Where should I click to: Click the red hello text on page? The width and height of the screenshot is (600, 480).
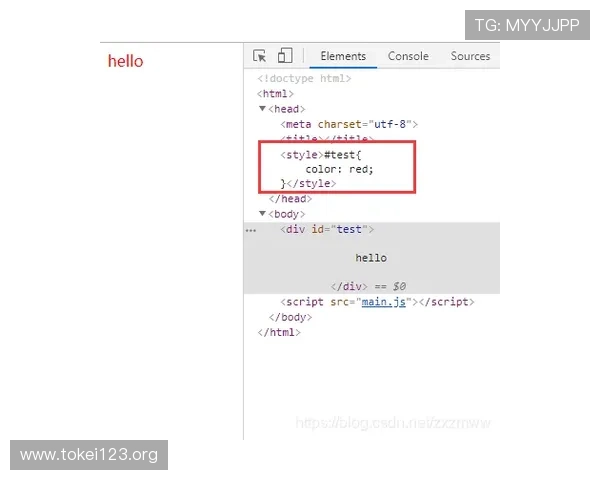point(126,61)
